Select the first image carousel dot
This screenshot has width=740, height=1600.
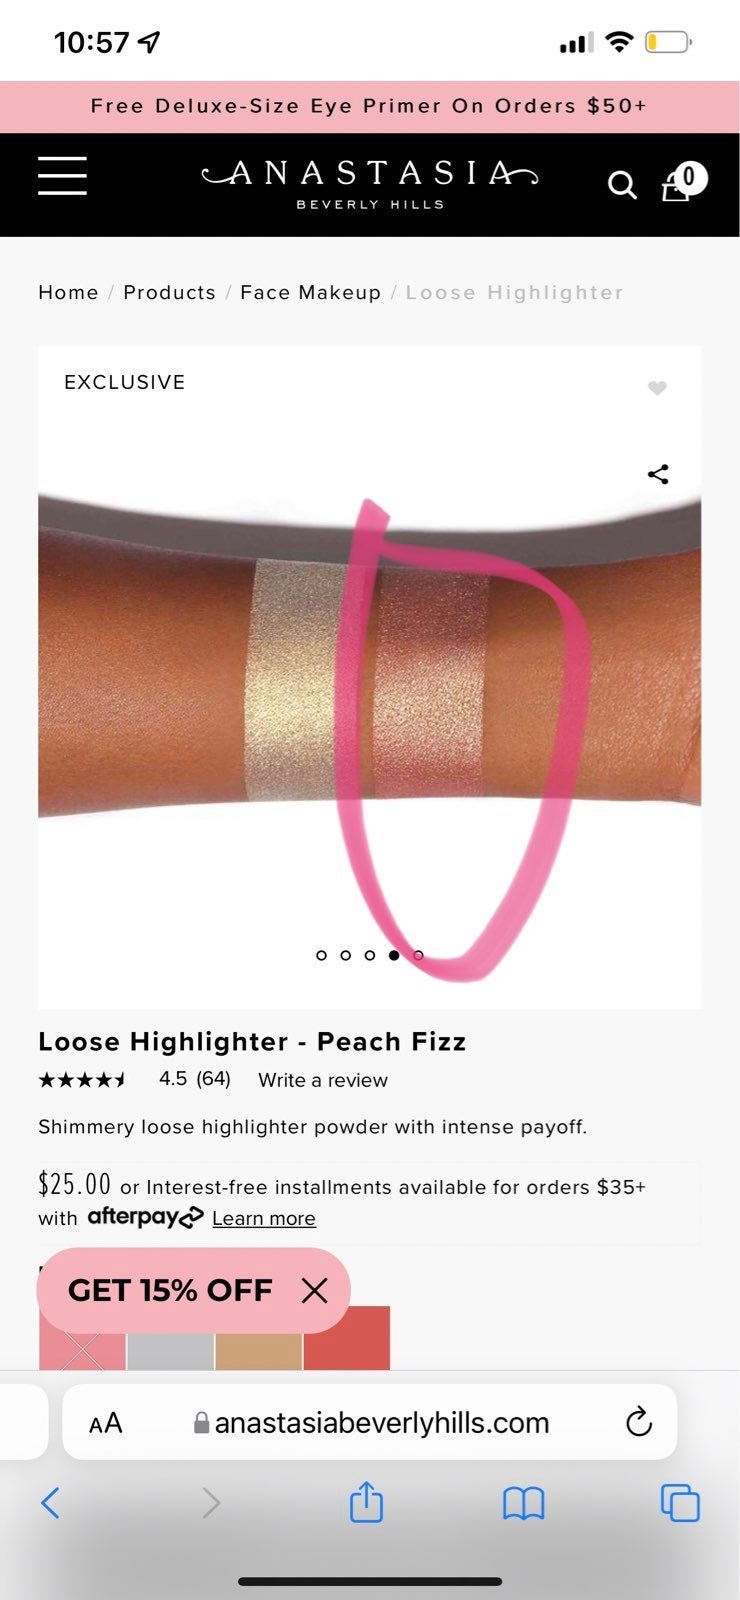pos(321,955)
